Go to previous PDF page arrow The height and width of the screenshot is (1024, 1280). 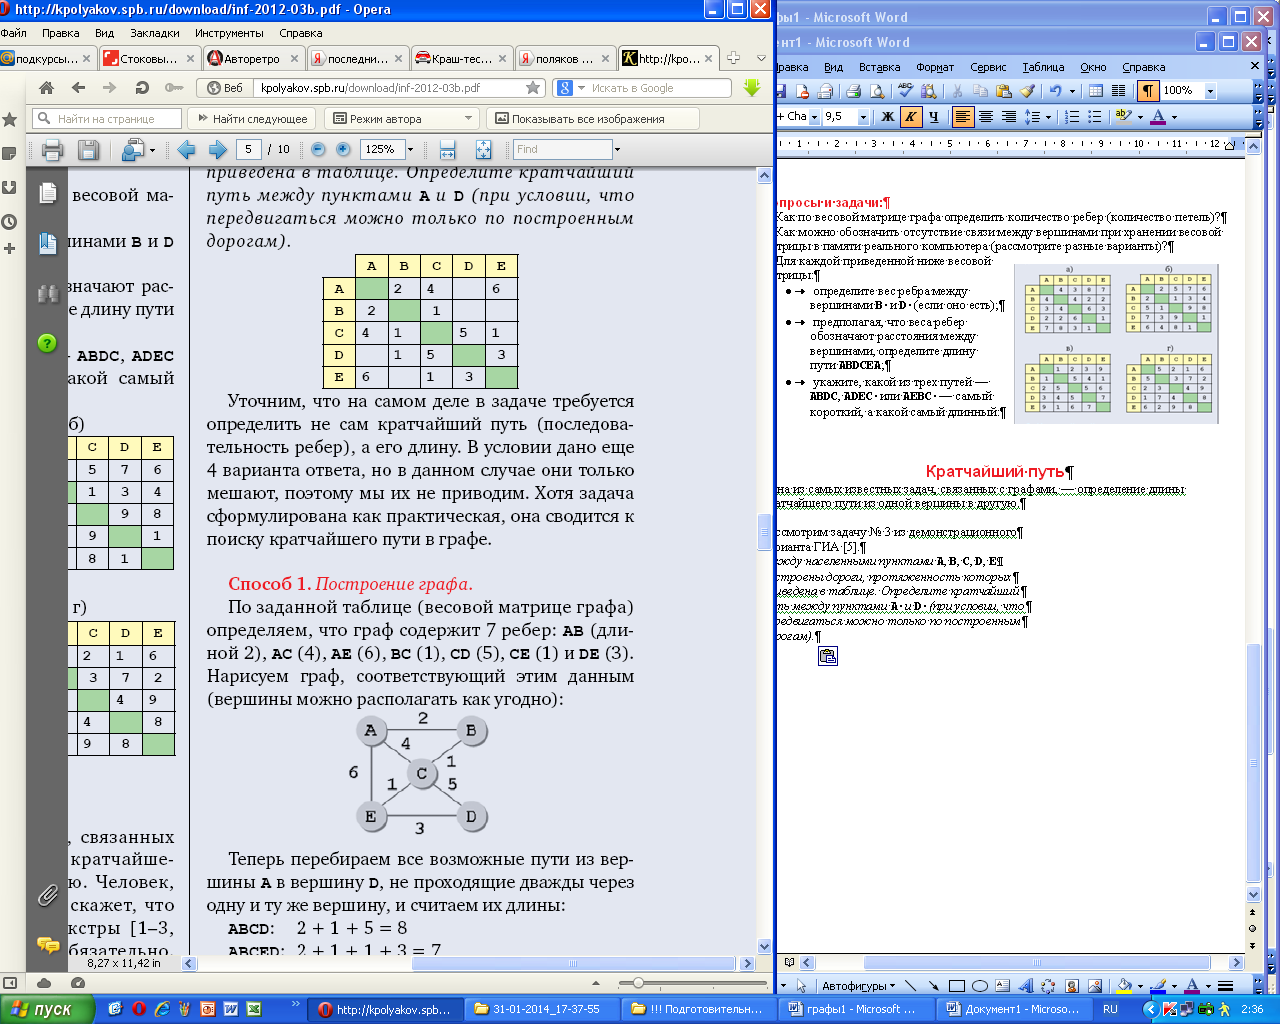[x=186, y=150]
